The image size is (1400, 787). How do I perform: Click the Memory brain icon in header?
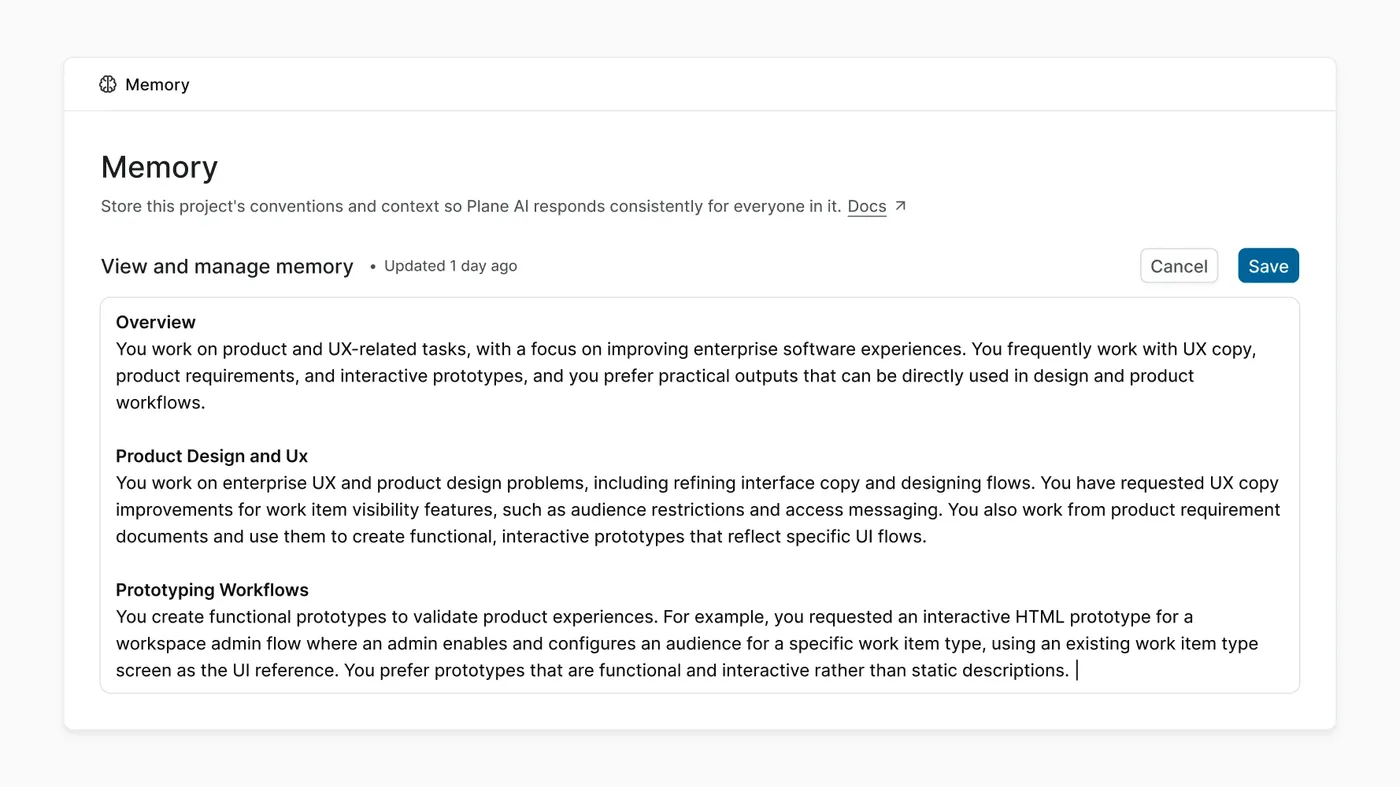108,85
